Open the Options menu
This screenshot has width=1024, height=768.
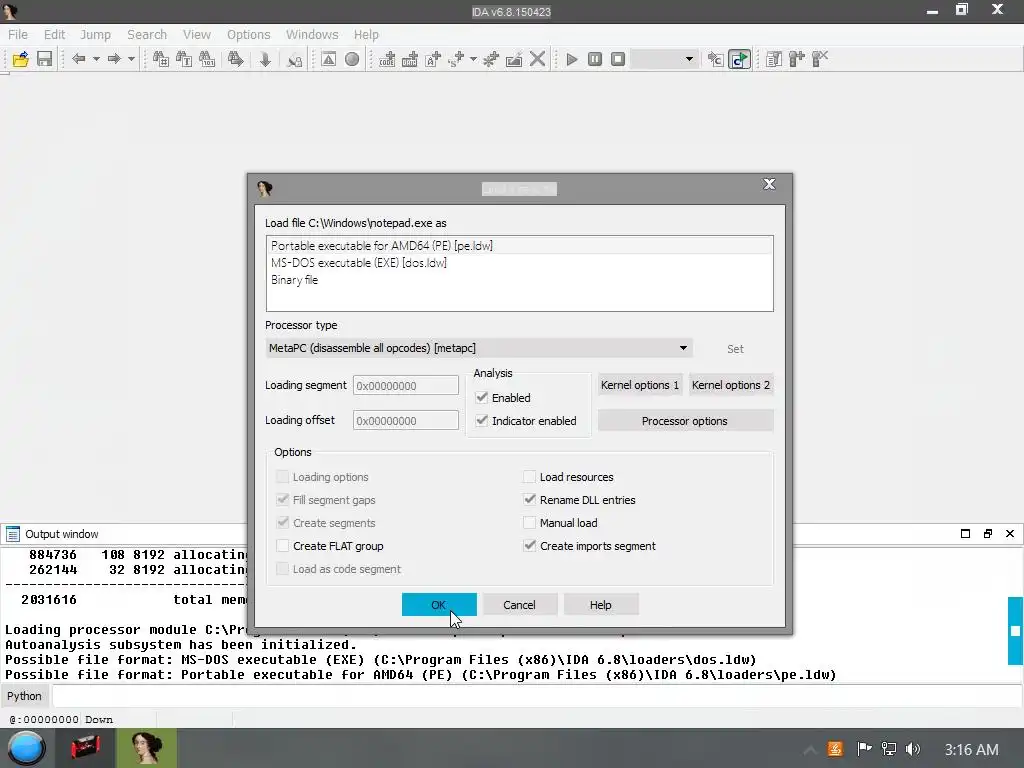(x=248, y=35)
